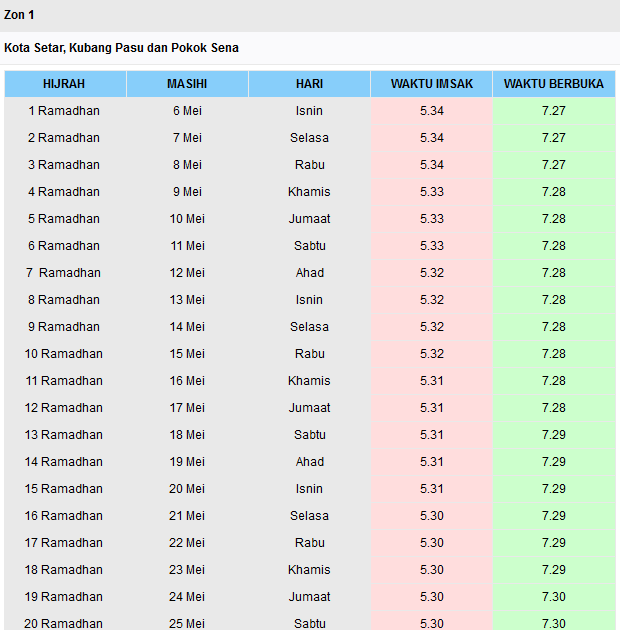Select Jumaat in the 19 Ramadhan row
The height and width of the screenshot is (630, 620).
coord(309,597)
